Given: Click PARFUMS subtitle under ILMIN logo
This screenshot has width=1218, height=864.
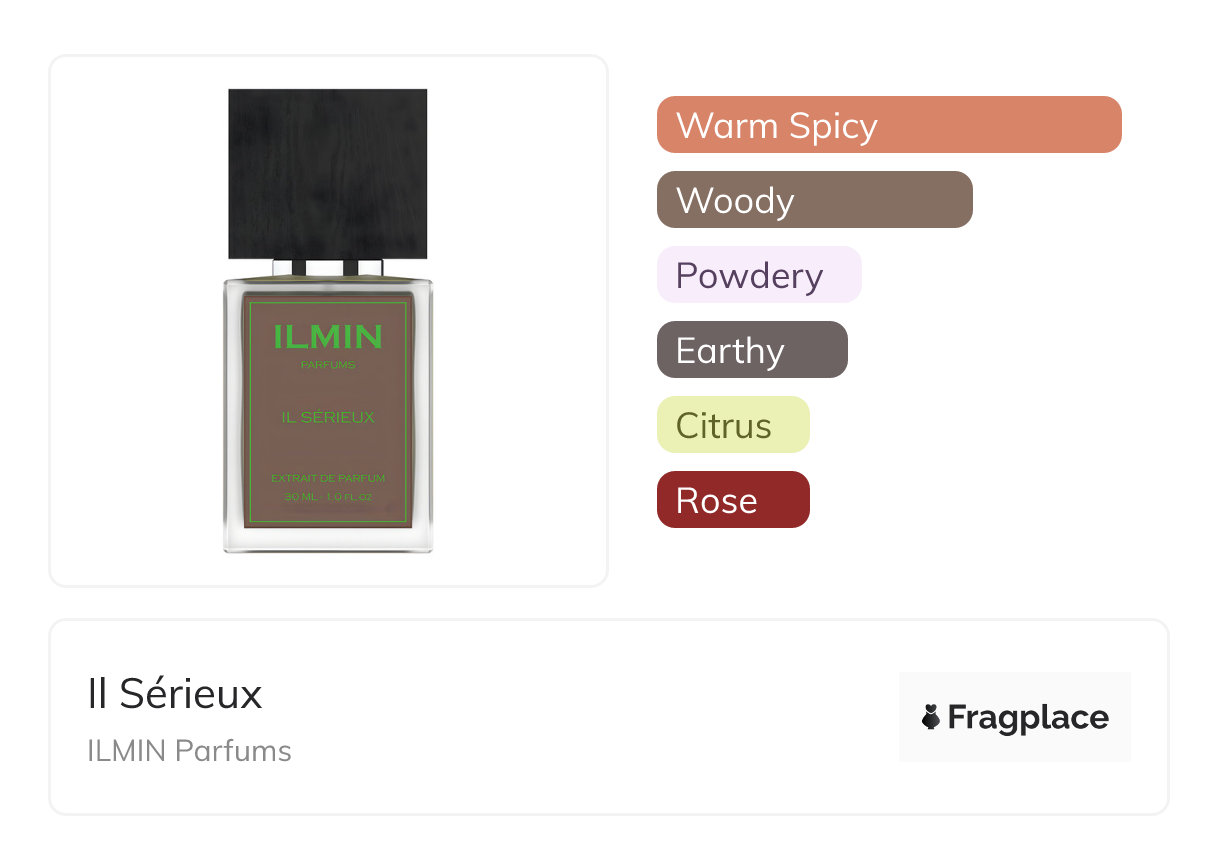Looking at the screenshot, I should point(327,365).
